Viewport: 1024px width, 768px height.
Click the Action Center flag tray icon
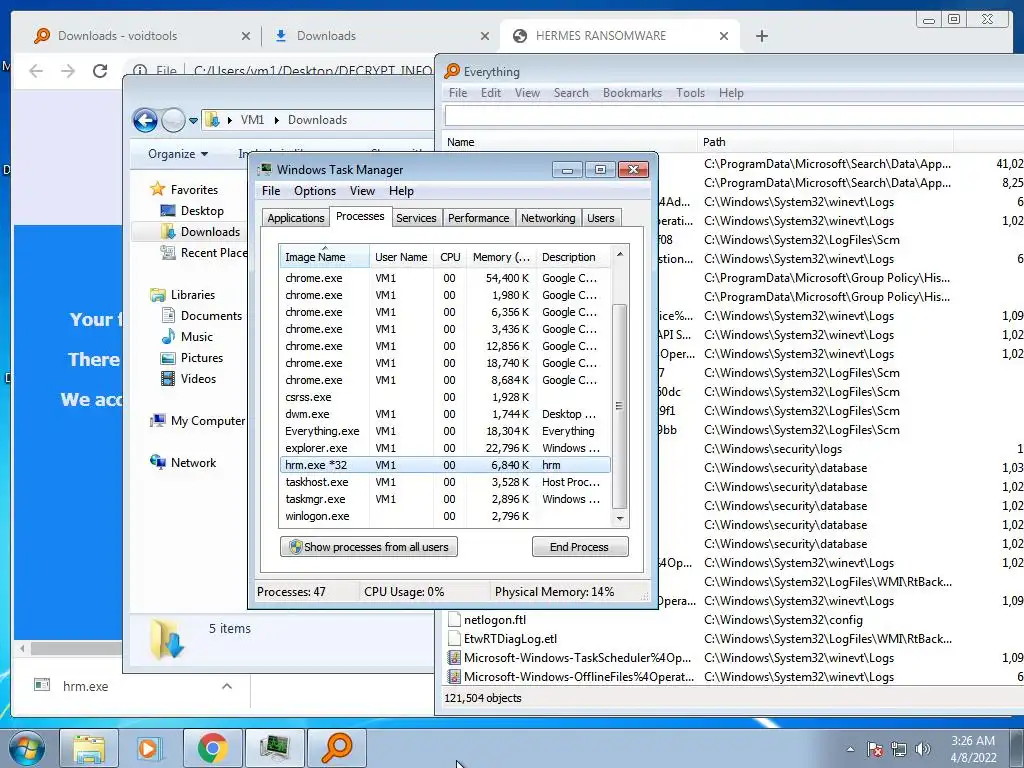[875, 749]
